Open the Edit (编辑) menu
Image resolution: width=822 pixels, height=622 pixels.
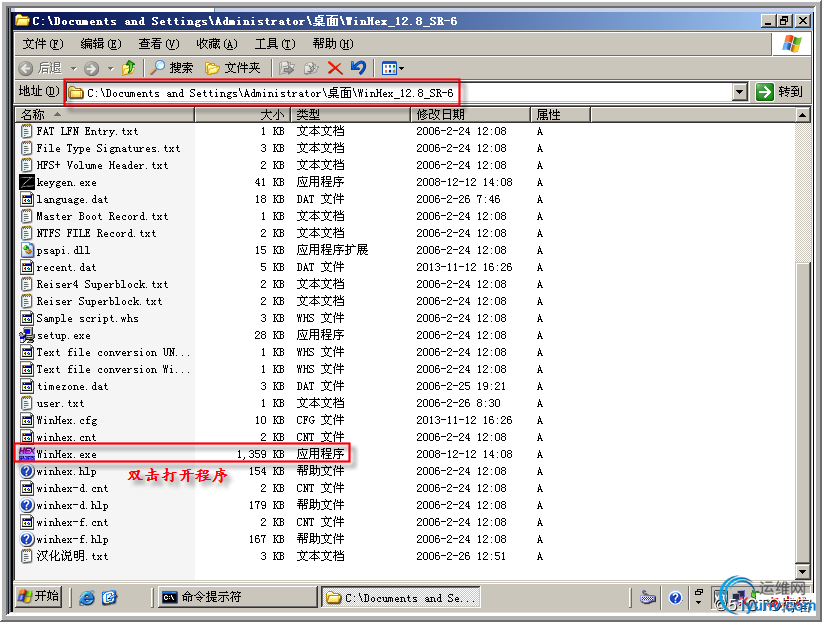(101, 44)
